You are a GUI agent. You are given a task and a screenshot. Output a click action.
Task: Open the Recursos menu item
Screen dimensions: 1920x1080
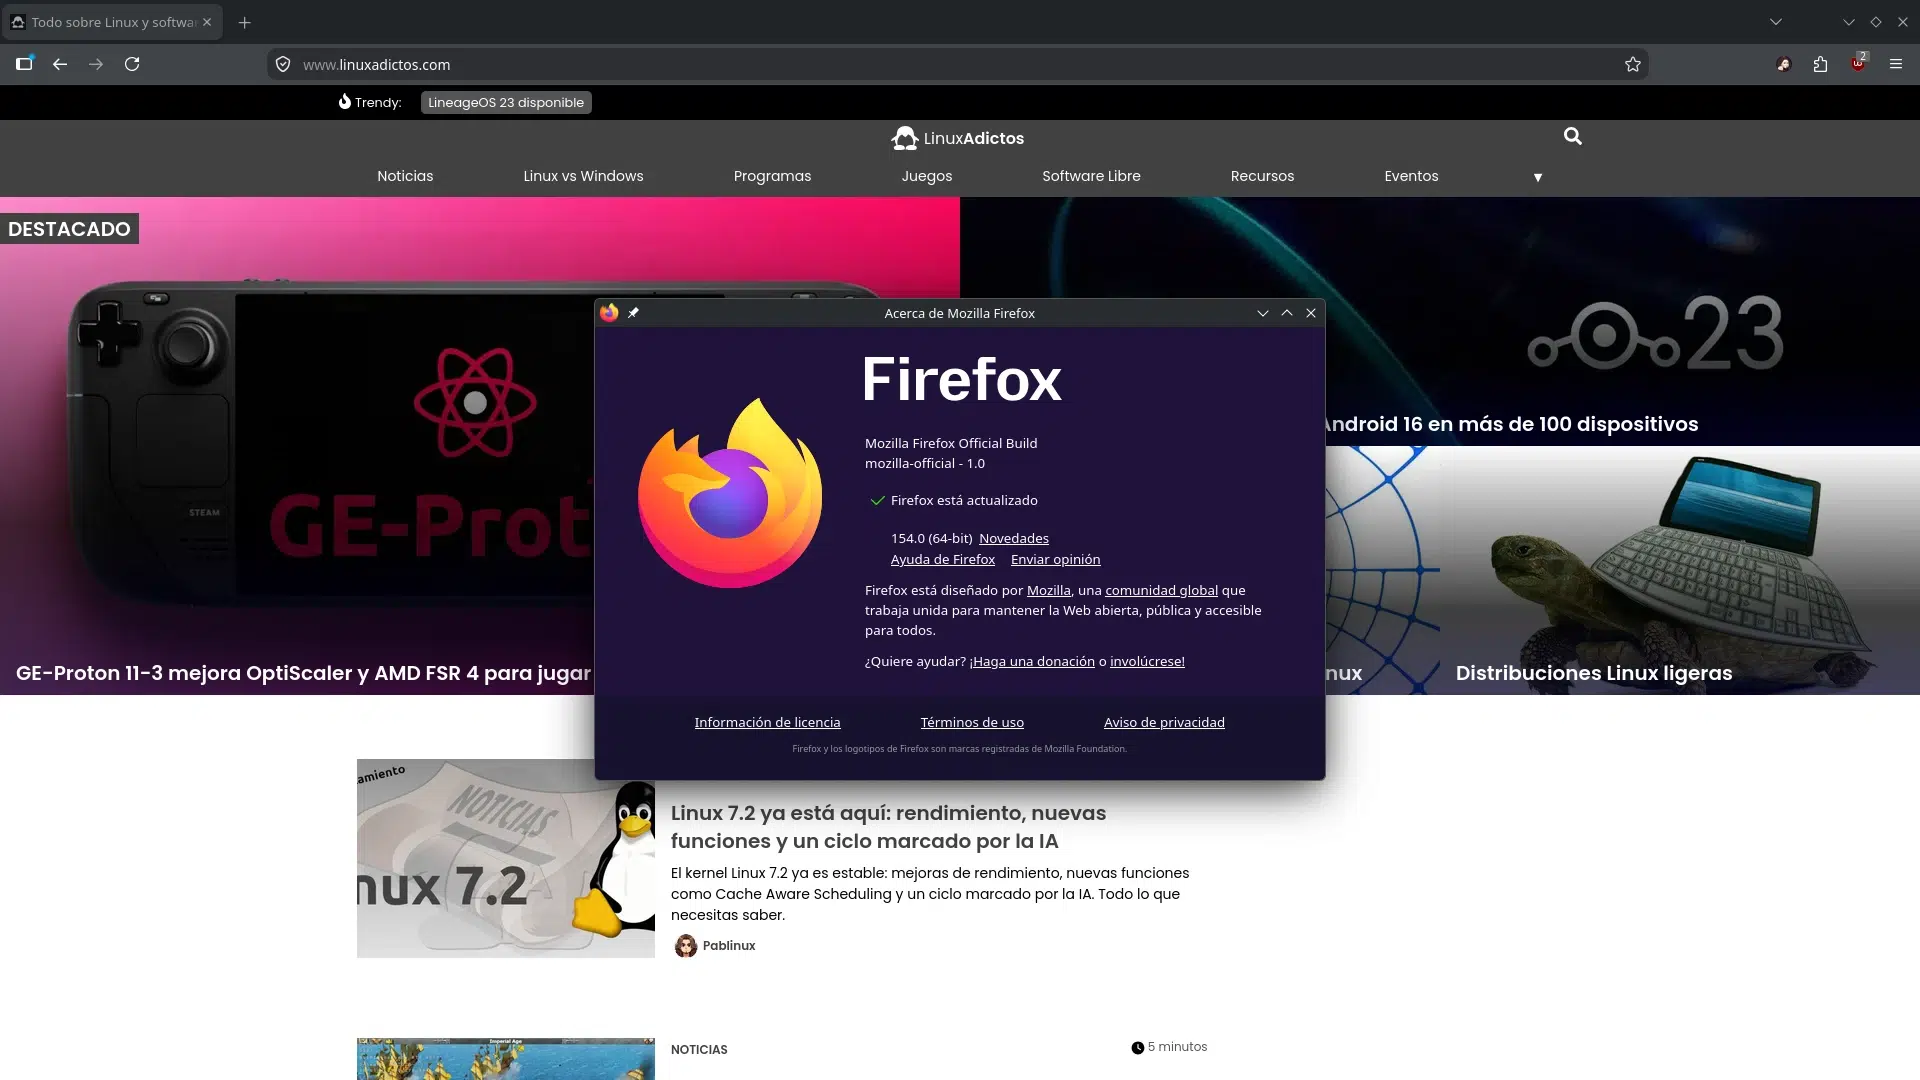point(1262,176)
